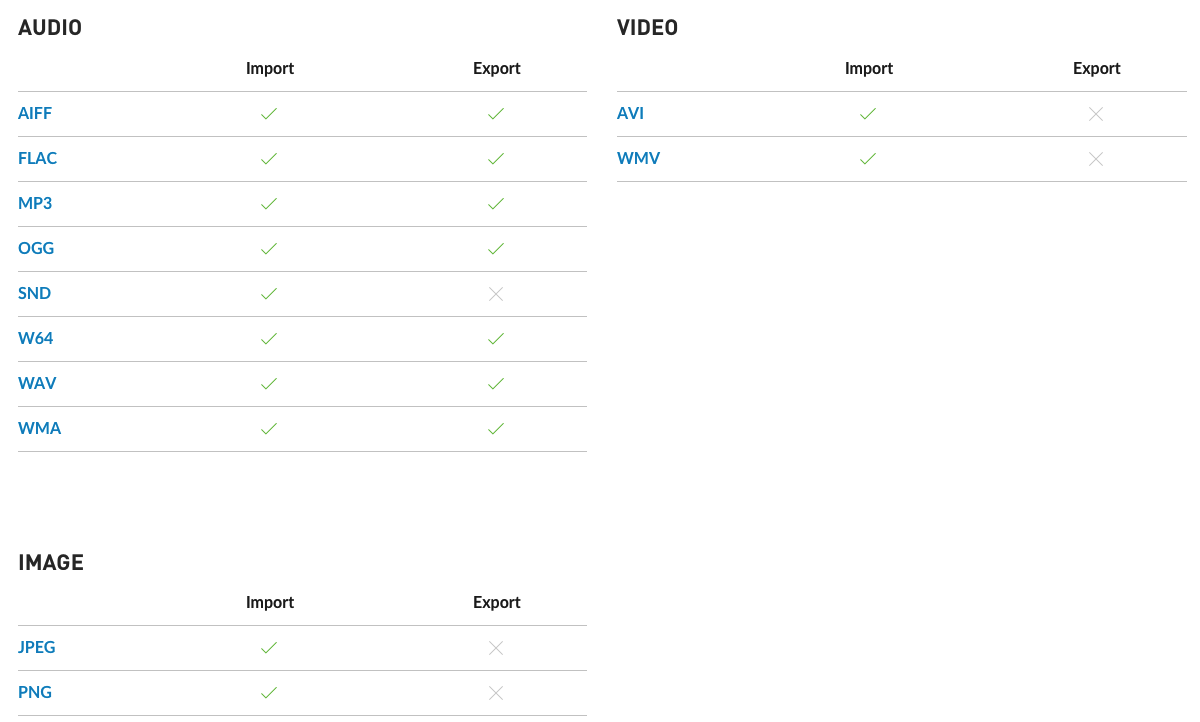1200x722 pixels.
Task: Open the JPEG image format link
Action: click(37, 648)
